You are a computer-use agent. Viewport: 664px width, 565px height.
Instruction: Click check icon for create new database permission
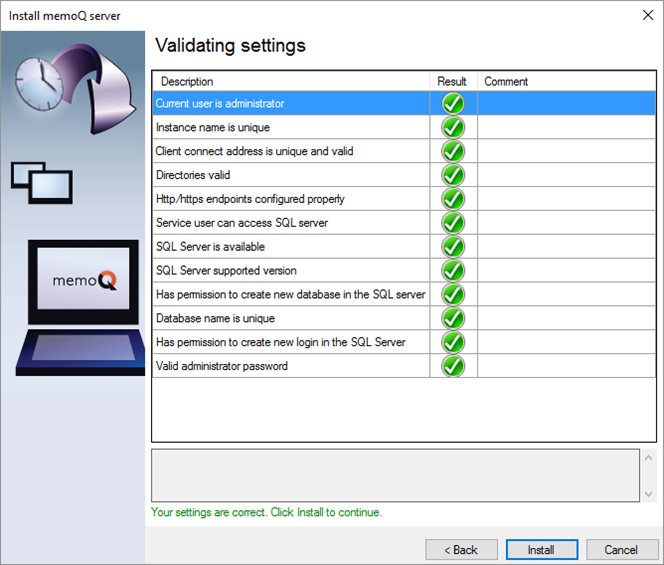(453, 294)
